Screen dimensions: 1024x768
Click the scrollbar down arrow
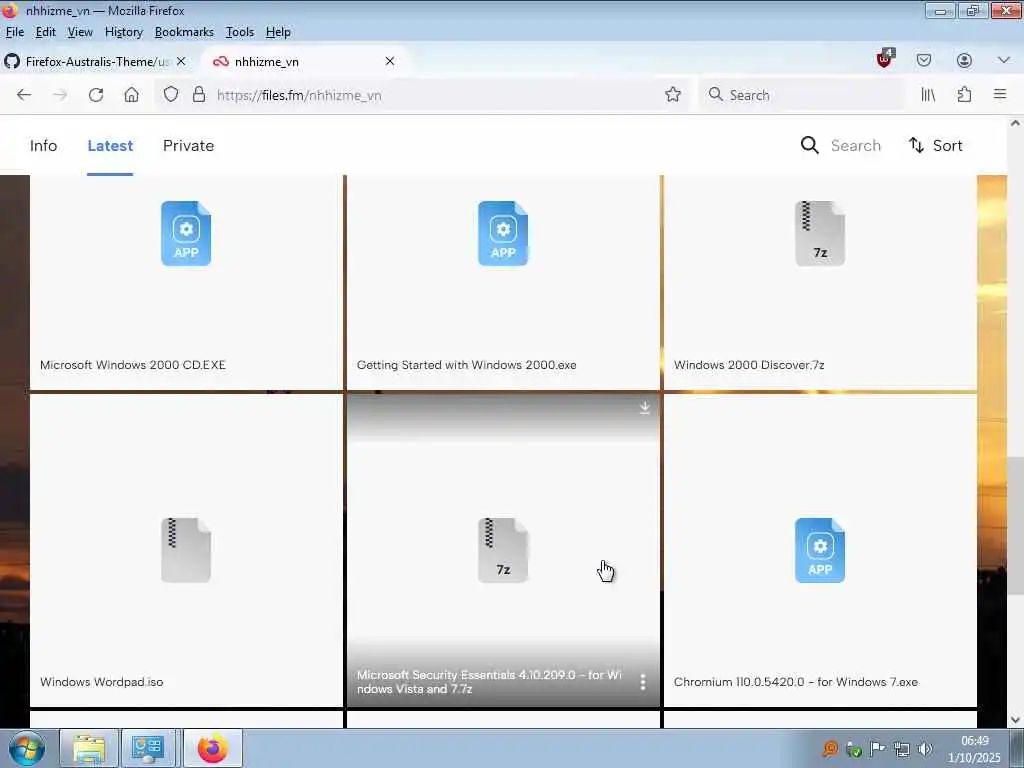(1016, 719)
